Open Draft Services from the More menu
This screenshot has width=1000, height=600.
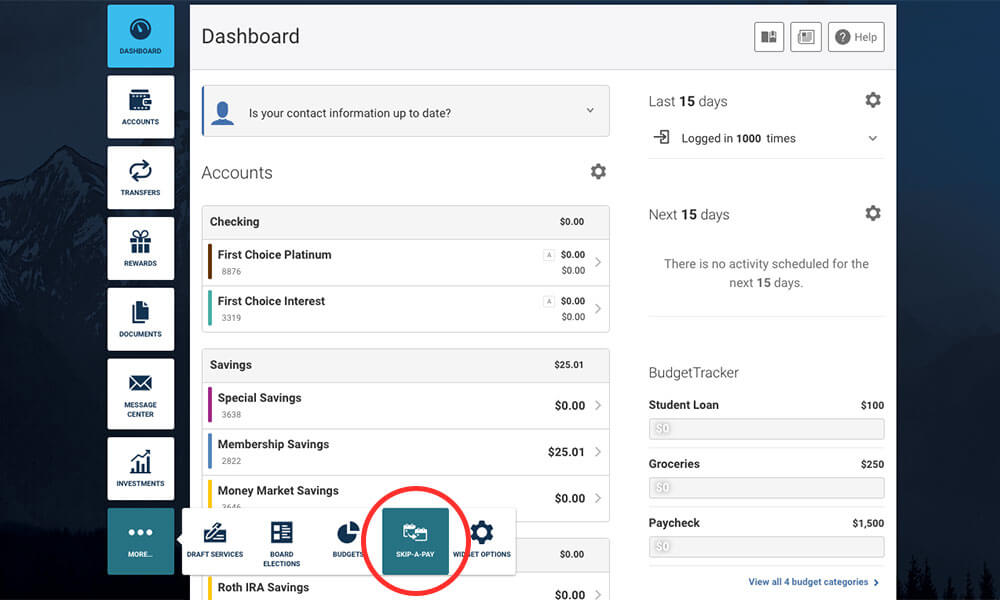coord(215,541)
